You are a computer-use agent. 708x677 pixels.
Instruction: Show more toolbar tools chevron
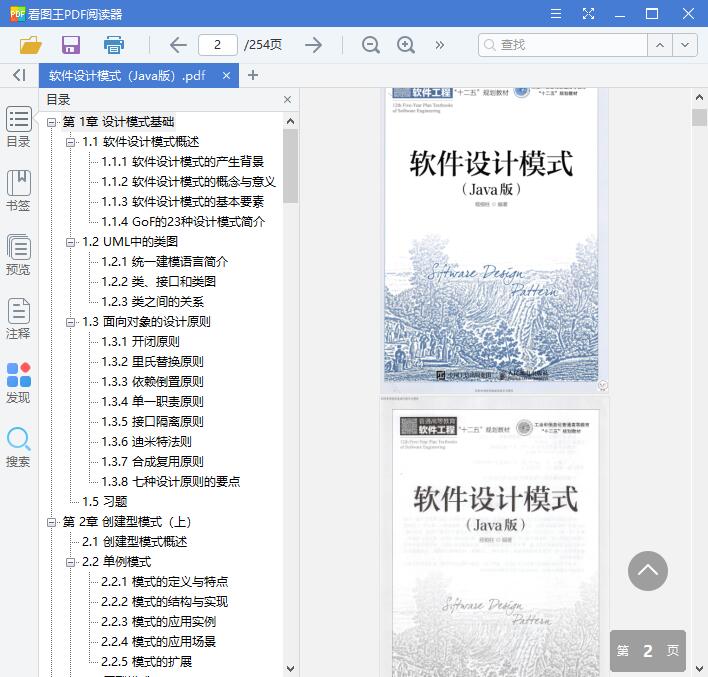click(440, 45)
